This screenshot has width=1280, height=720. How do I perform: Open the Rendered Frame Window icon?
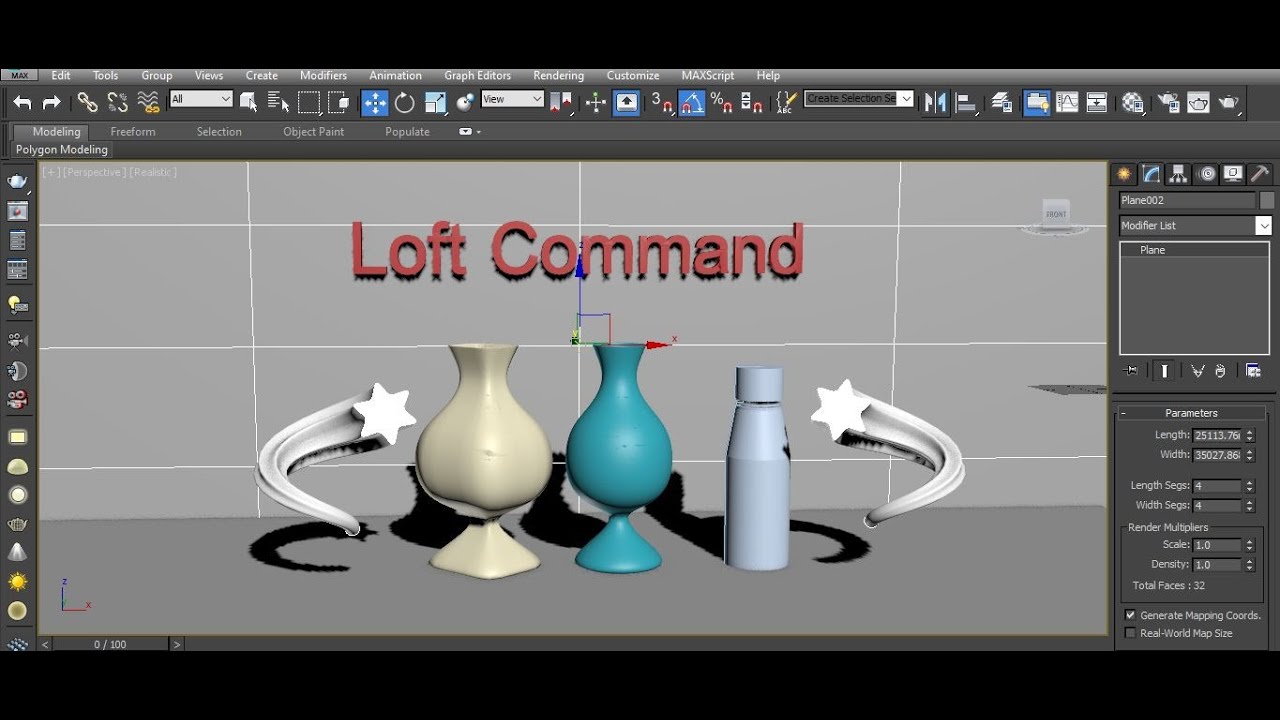(x=1198, y=102)
